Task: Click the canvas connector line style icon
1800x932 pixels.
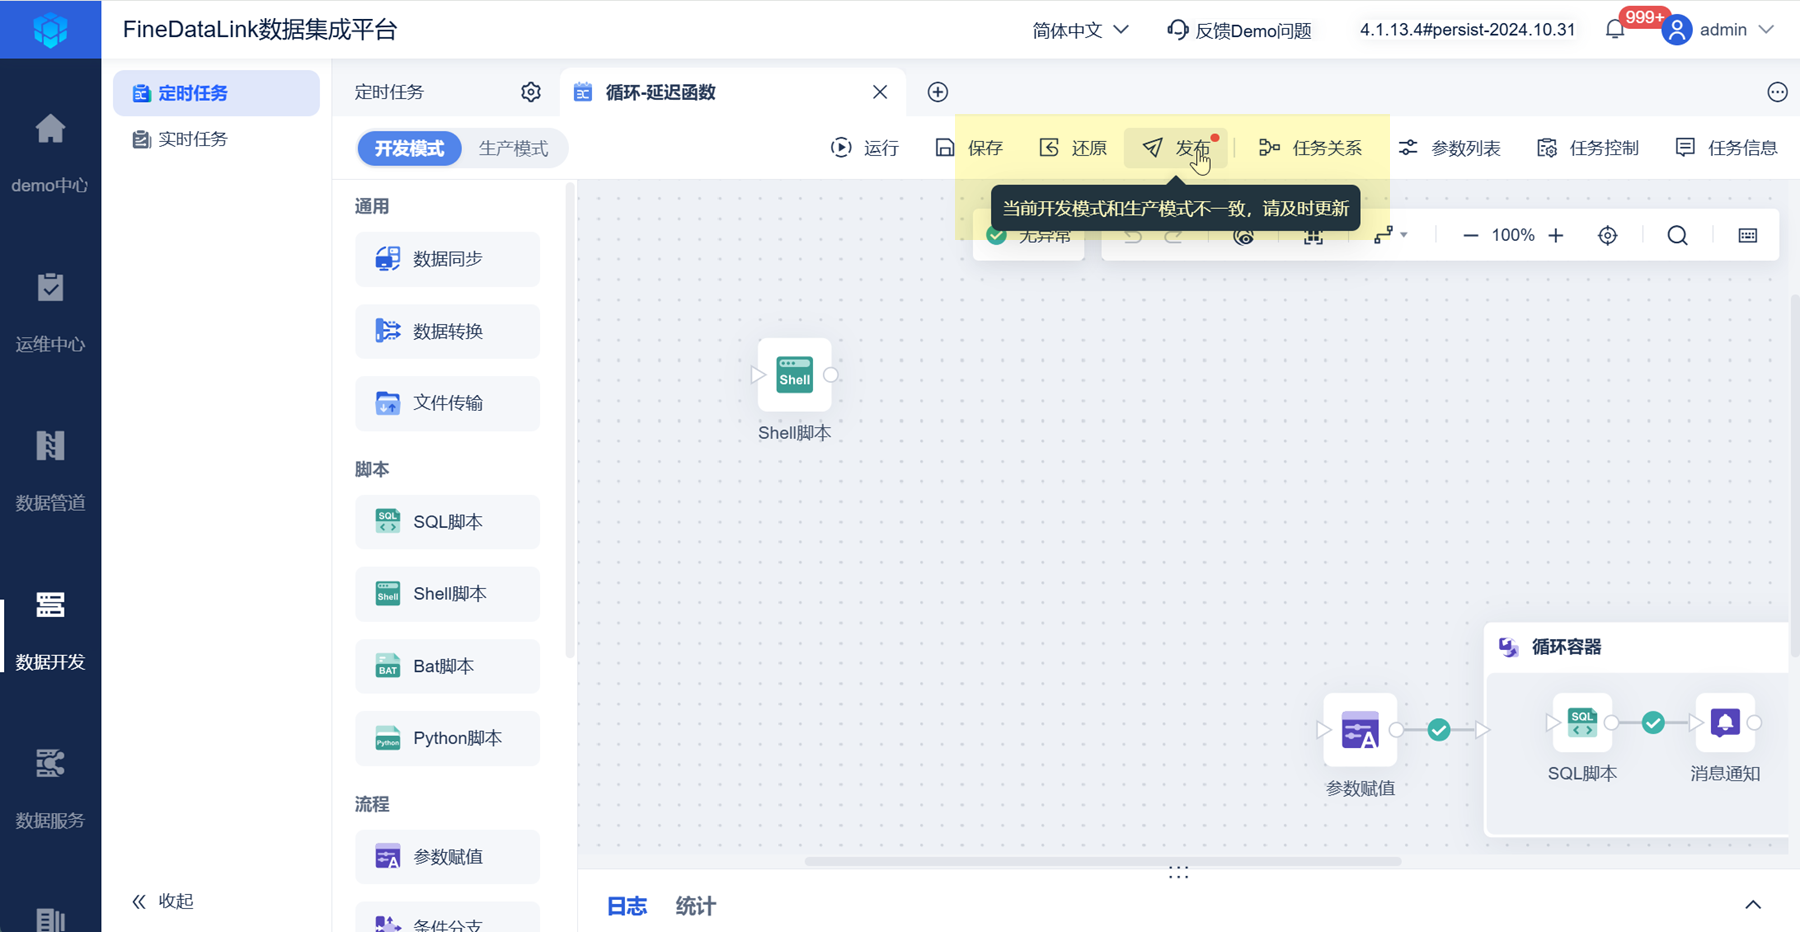Action: tap(1383, 236)
